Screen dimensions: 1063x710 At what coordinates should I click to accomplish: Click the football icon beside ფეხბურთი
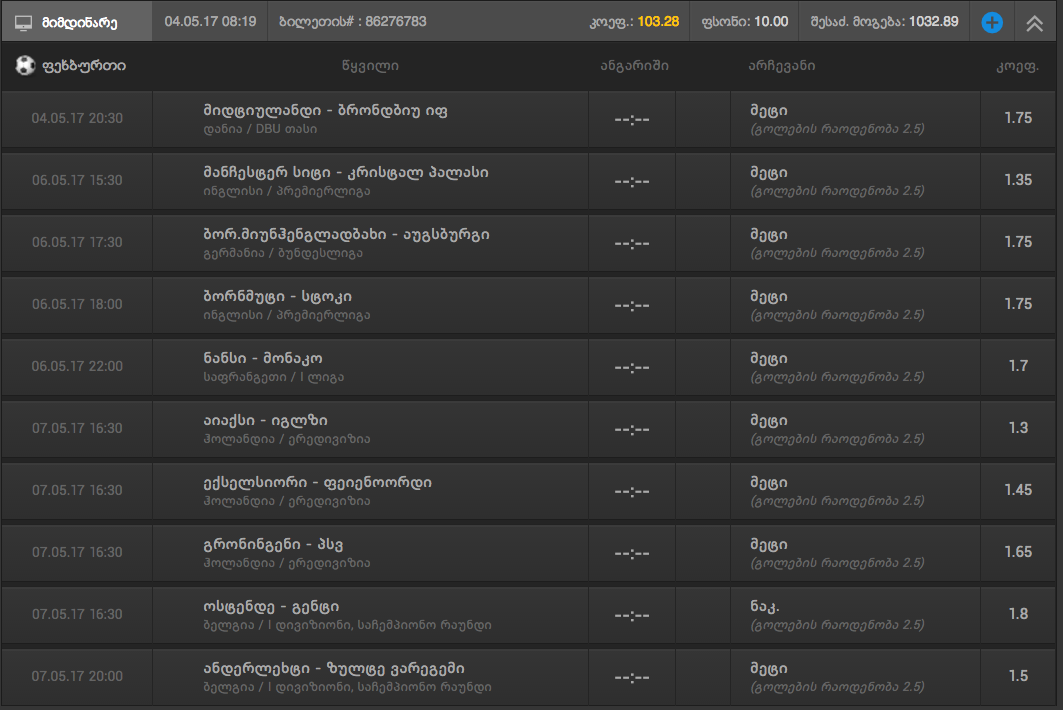(25, 66)
